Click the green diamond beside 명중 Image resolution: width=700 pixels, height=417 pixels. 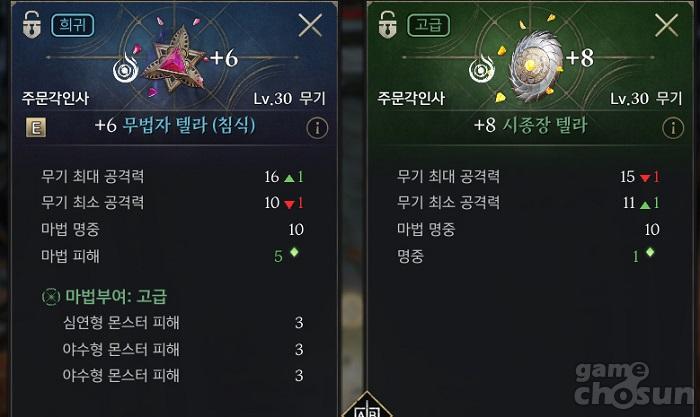coord(650,252)
